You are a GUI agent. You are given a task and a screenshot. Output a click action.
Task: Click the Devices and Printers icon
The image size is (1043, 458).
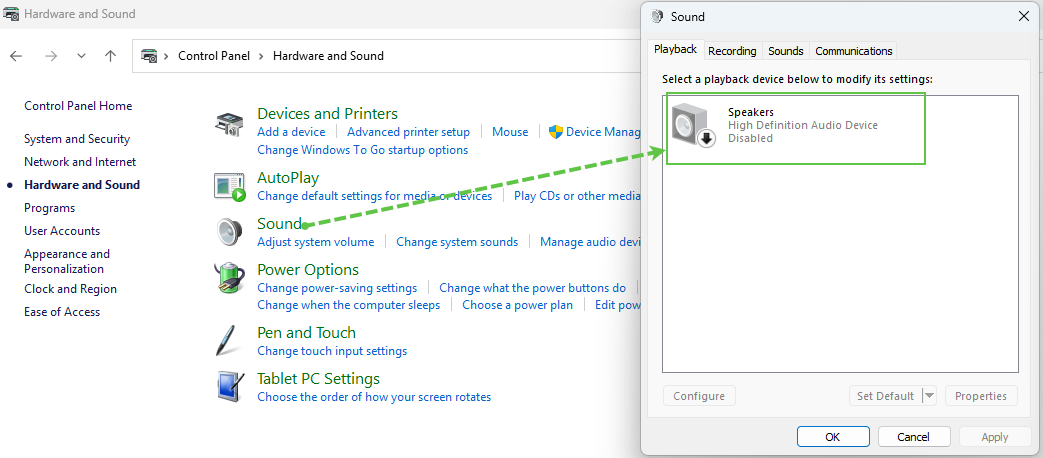click(229, 125)
